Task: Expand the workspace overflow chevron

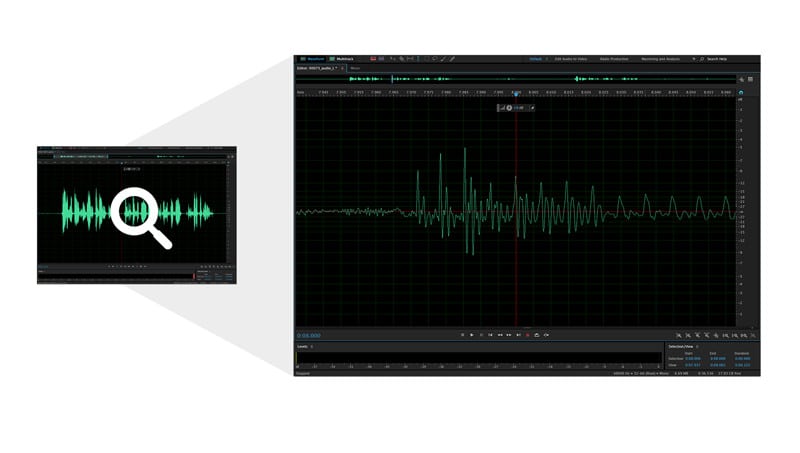Action: click(693, 59)
